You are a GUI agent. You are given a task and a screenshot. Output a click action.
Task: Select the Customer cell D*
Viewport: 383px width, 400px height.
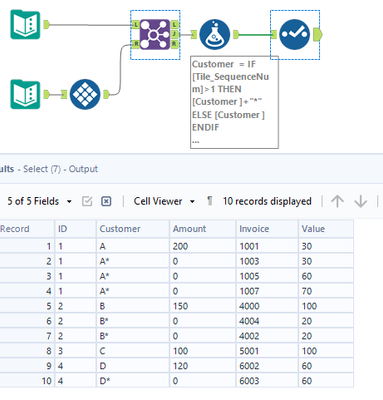click(x=133, y=381)
